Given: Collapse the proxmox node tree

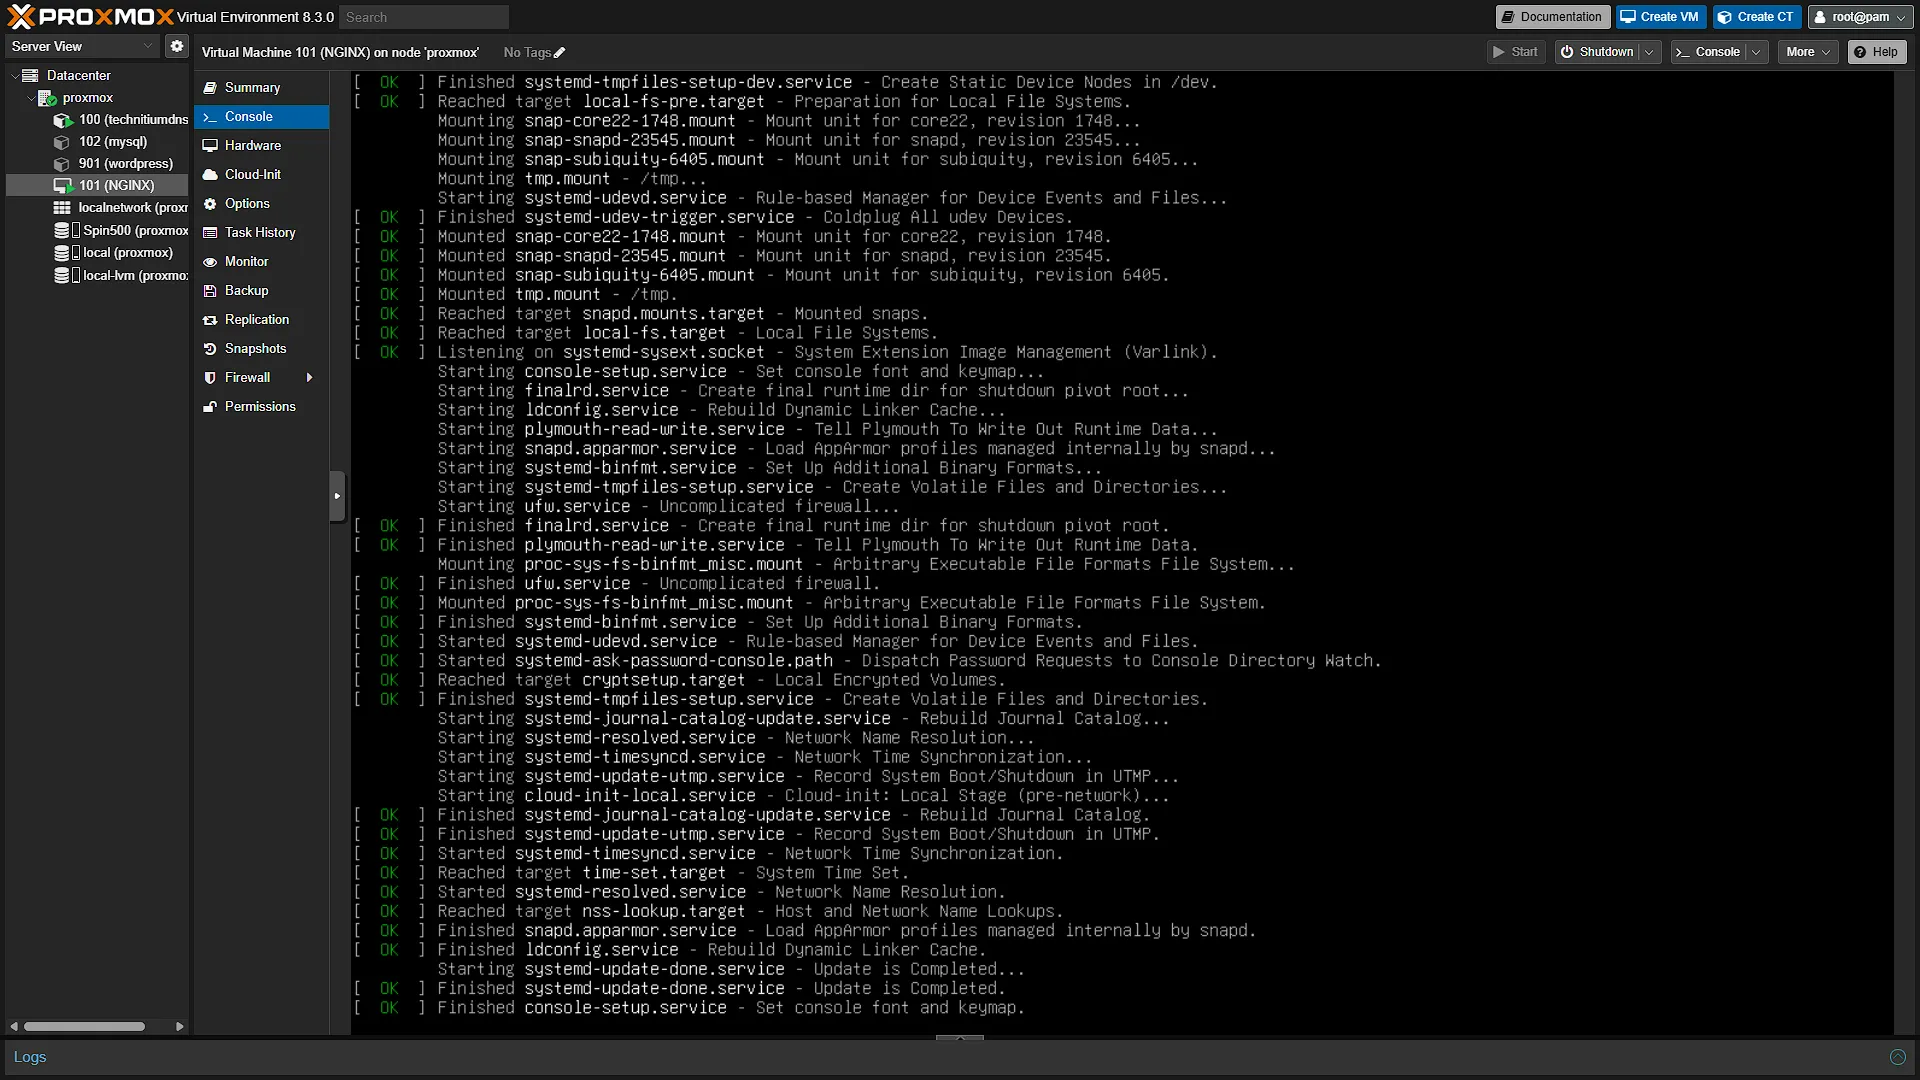Looking at the screenshot, I should point(30,97).
